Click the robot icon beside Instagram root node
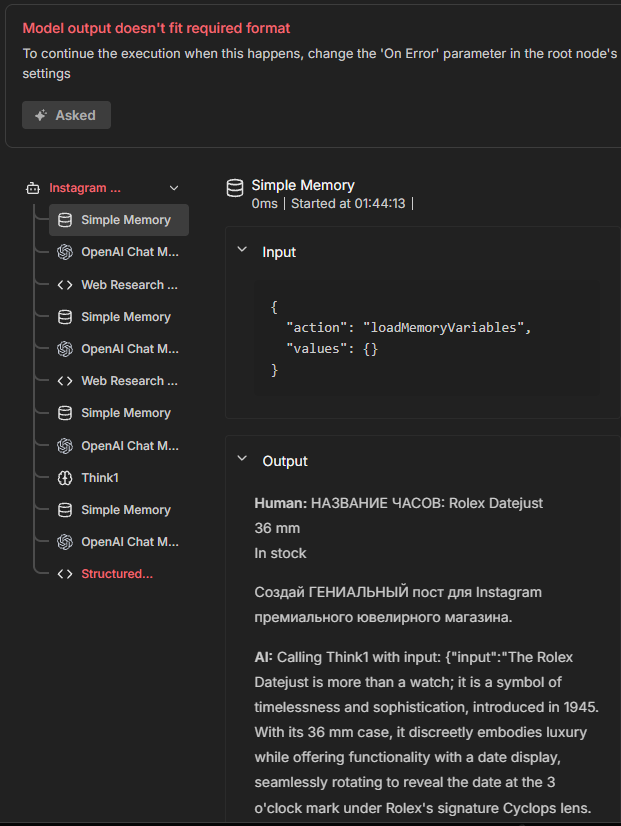The image size is (621, 826). [x=33, y=188]
